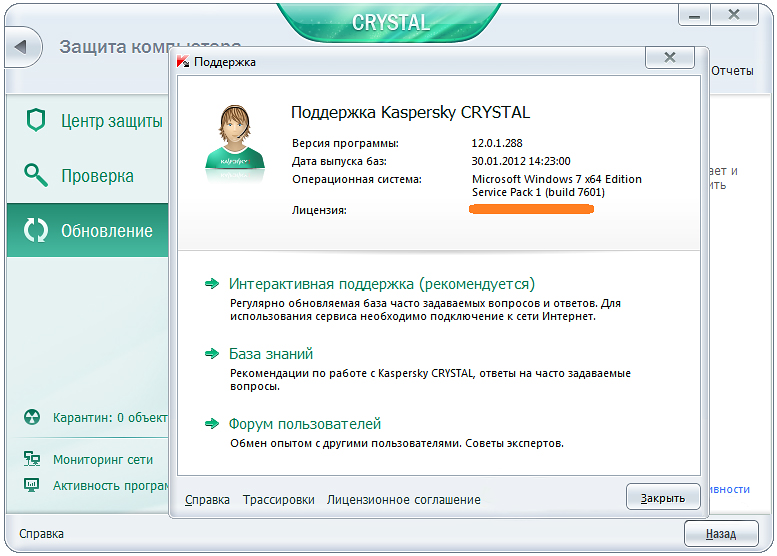The width and height of the screenshot is (777, 556).
Task: Click the back arrow in the main window
Action: (x=21, y=47)
